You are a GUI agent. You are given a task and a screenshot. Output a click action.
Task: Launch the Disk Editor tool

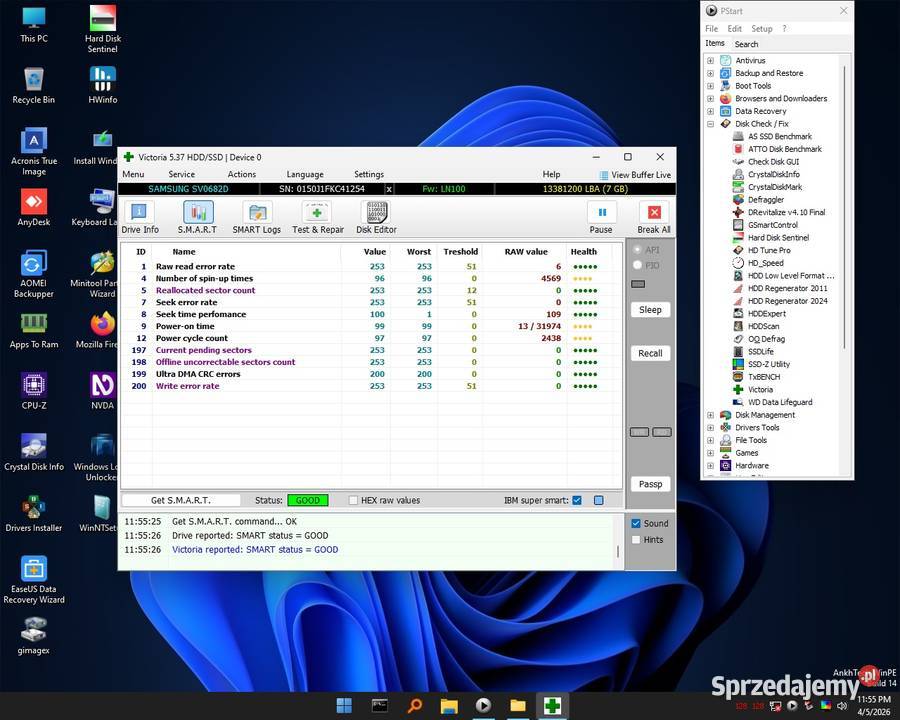pyautogui.click(x=376, y=216)
